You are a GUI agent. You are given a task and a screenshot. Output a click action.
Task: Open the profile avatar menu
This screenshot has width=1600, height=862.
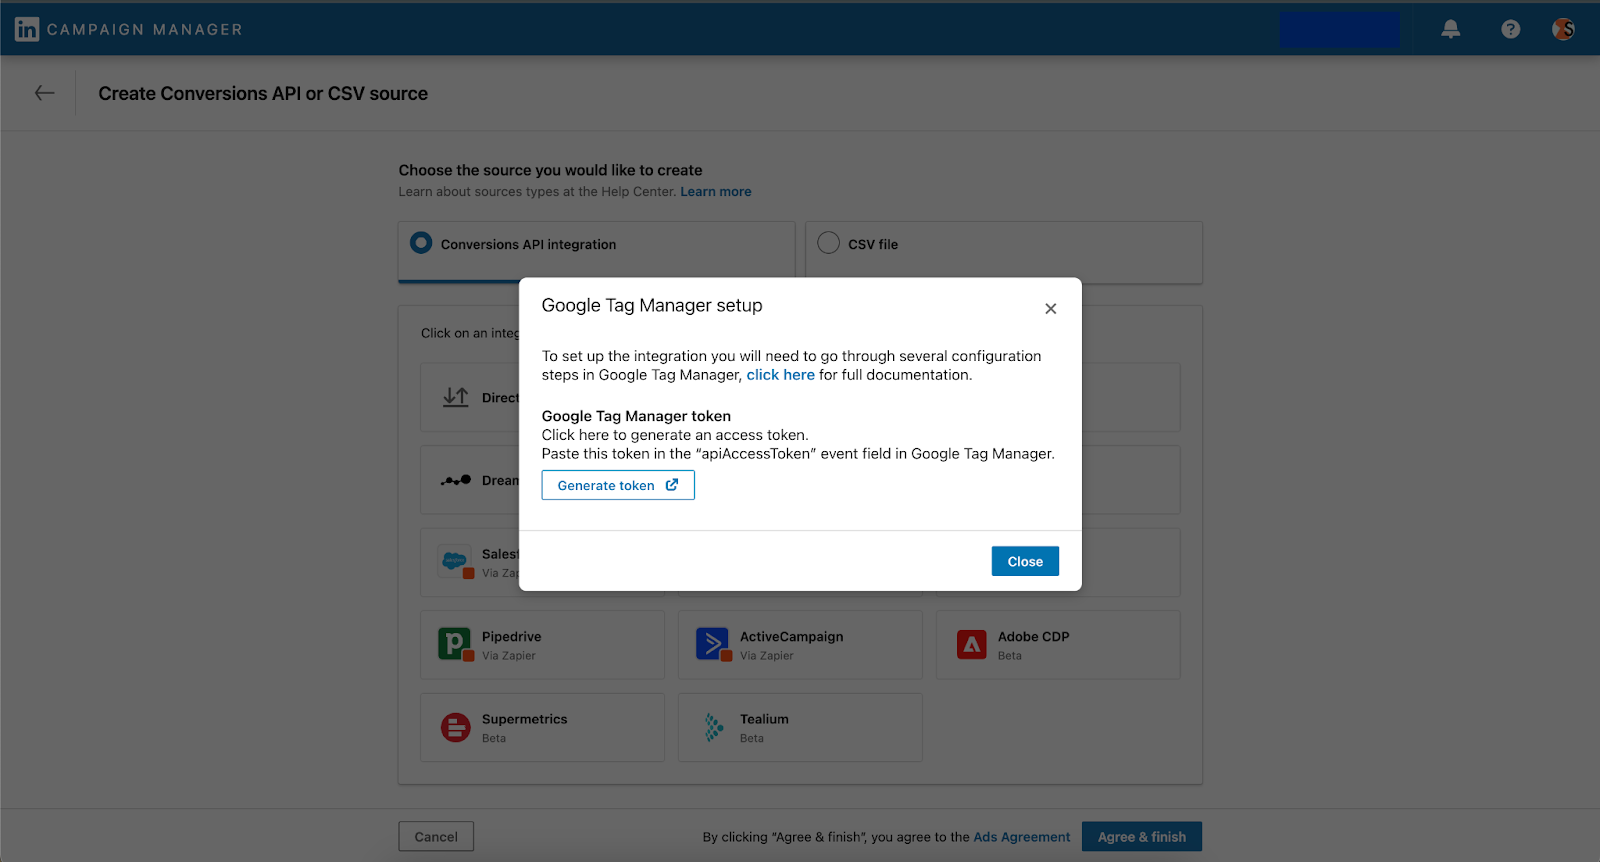(1563, 29)
